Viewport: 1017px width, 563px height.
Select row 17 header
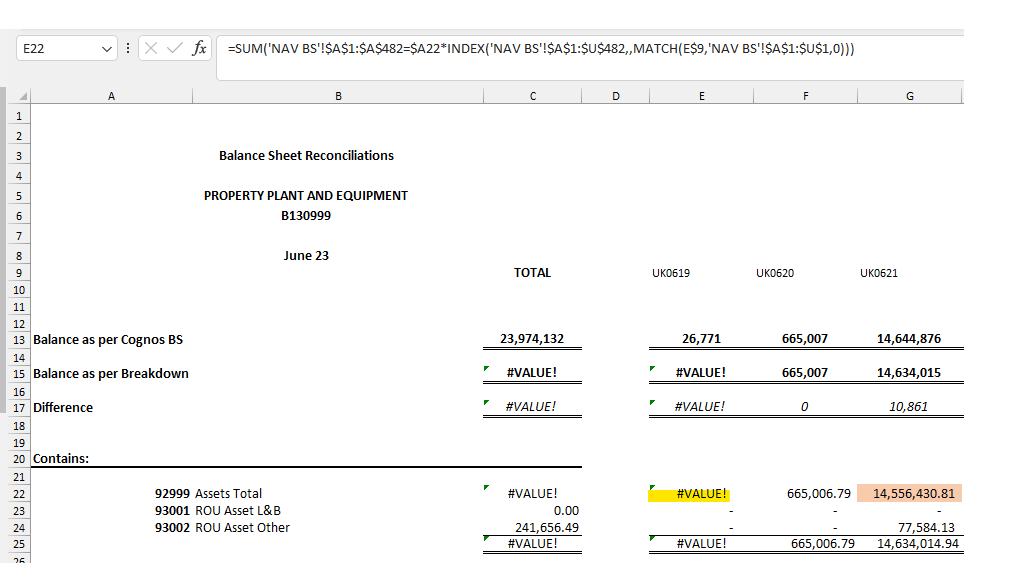pos(19,408)
